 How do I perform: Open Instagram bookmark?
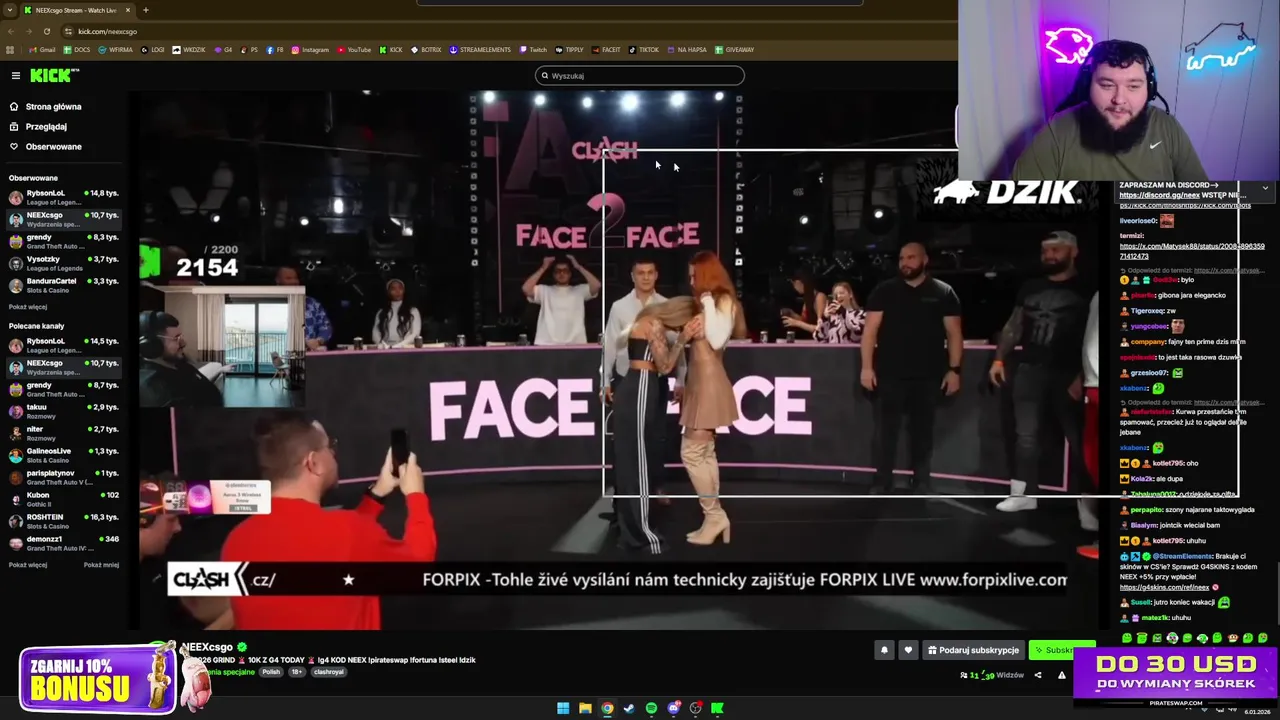[310, 50]
